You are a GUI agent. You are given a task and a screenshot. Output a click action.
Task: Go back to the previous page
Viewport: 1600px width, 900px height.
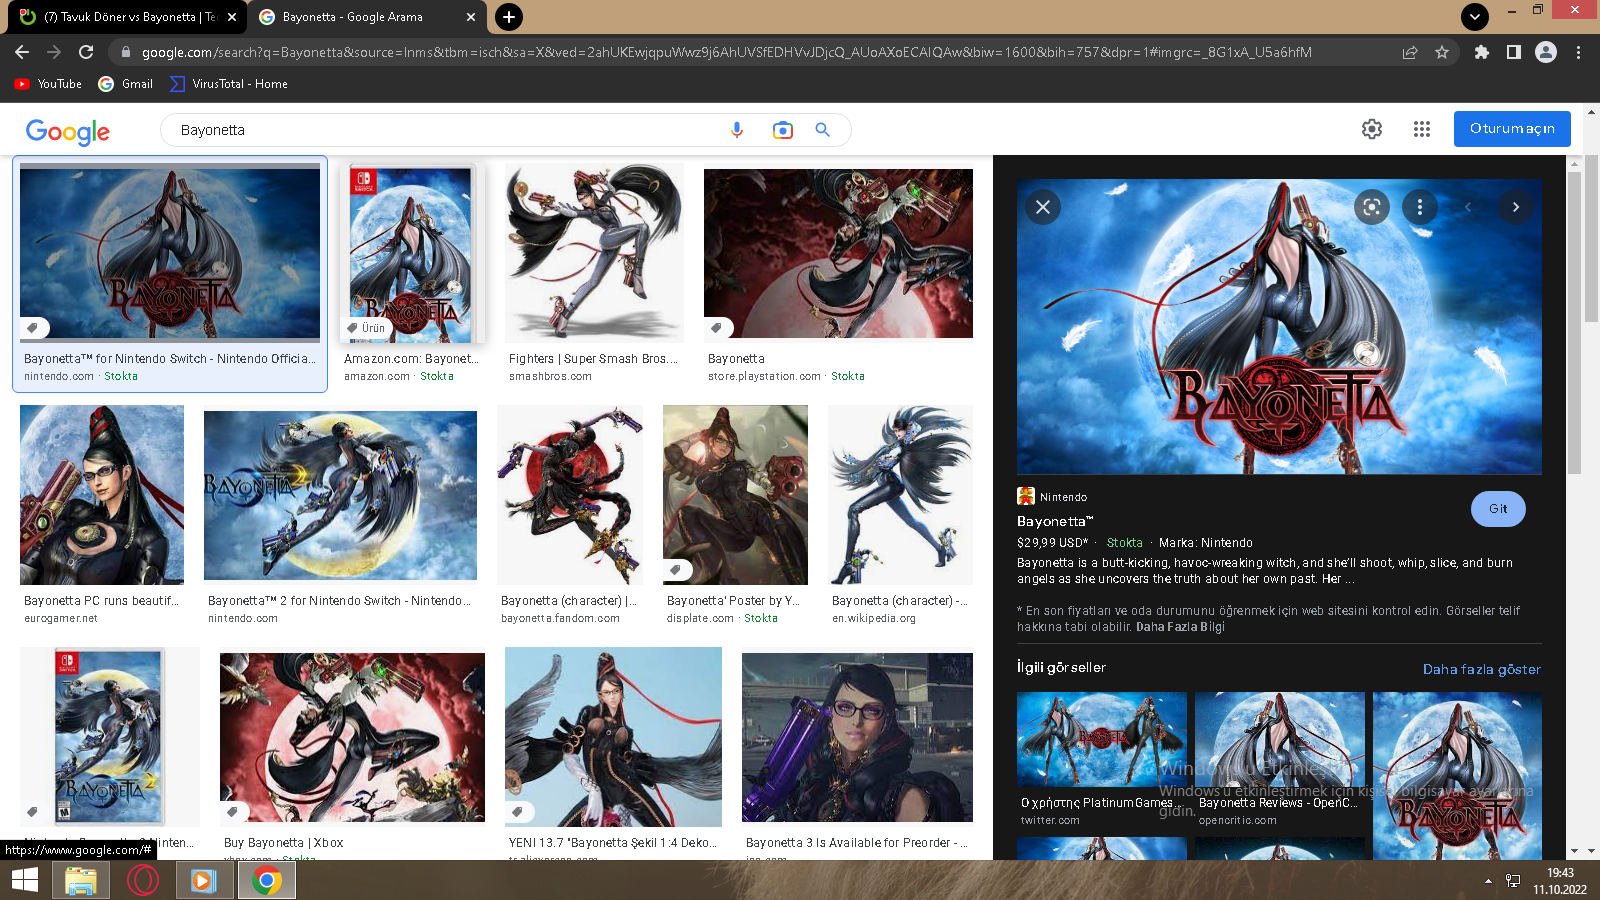[22, 52]
